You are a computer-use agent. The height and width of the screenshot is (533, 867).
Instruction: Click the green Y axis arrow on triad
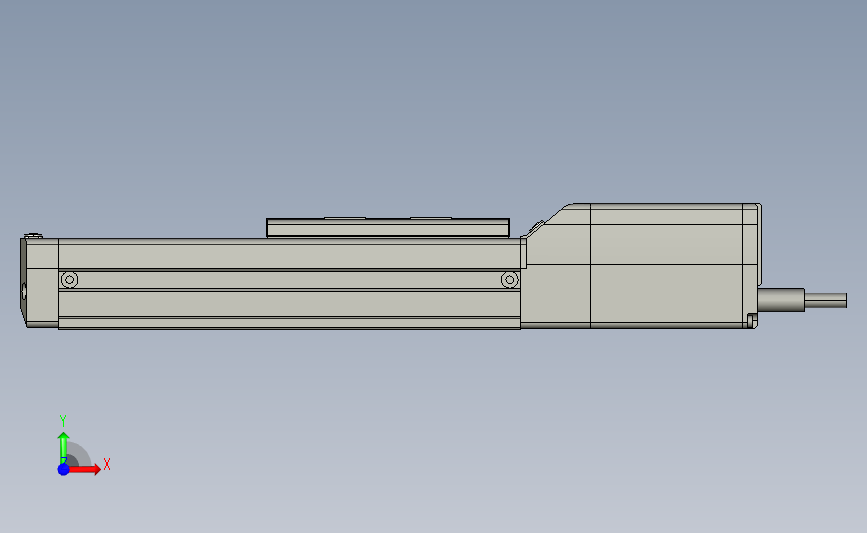(x=64, y=448)
